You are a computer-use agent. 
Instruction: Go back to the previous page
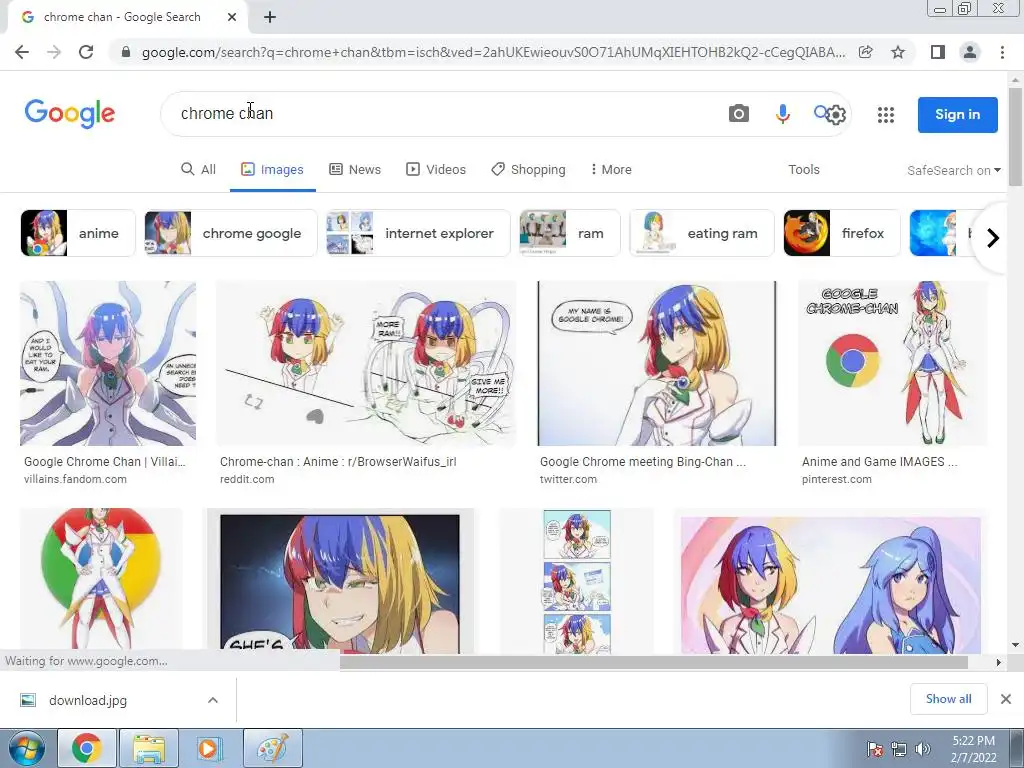pos(22,52)
